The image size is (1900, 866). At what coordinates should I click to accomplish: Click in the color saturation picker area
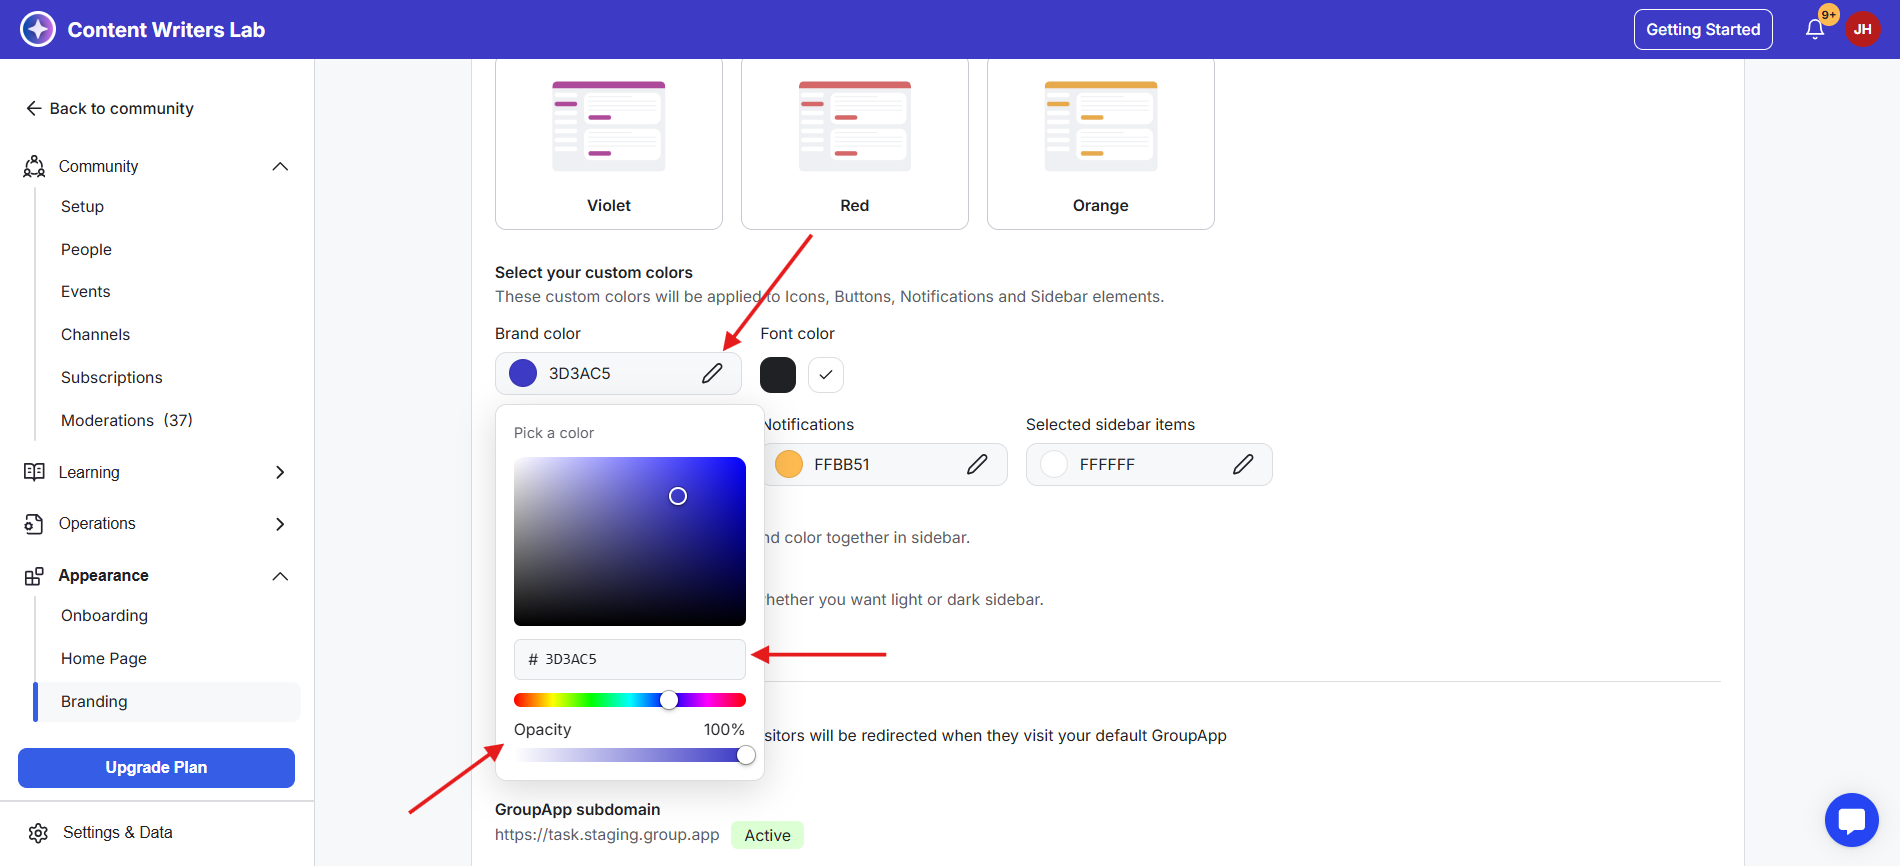point(630,541)
